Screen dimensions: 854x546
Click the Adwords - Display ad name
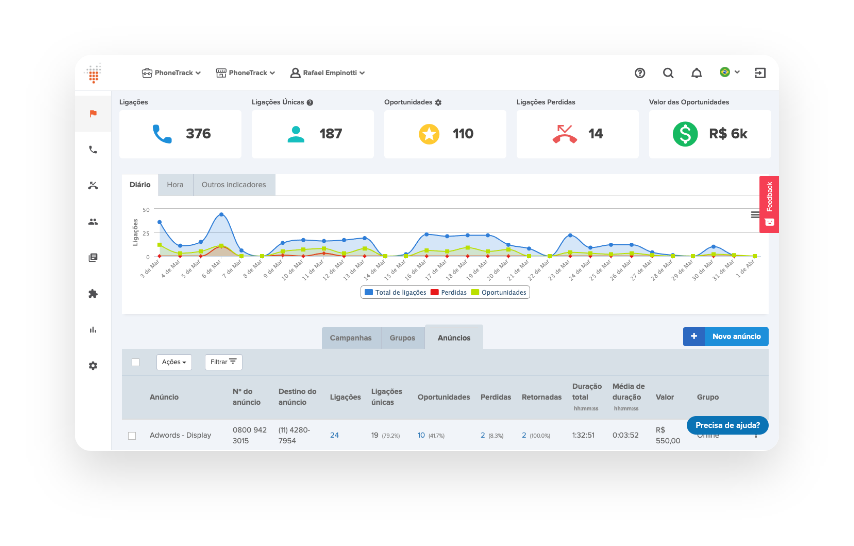tap(180, 435)
